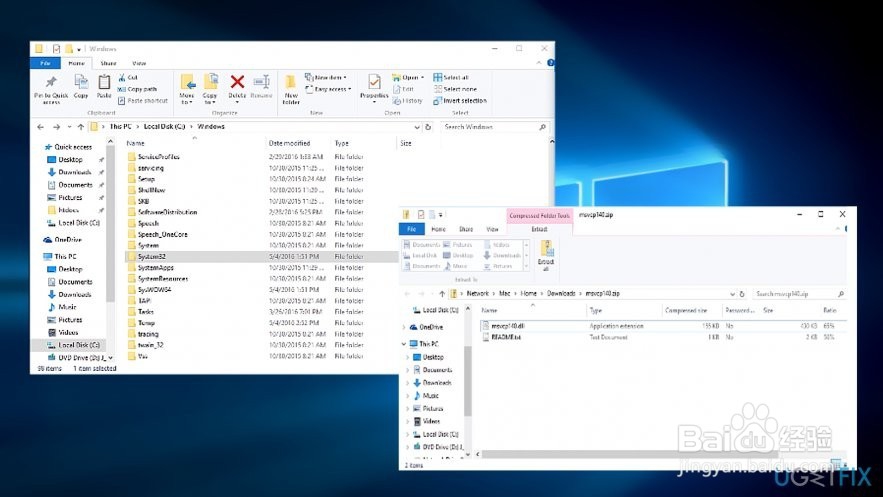The width and height of the screenshot is (883, 497).
Task: Click the Rename icon in the Organize group
Action: (x=261, y=87)
